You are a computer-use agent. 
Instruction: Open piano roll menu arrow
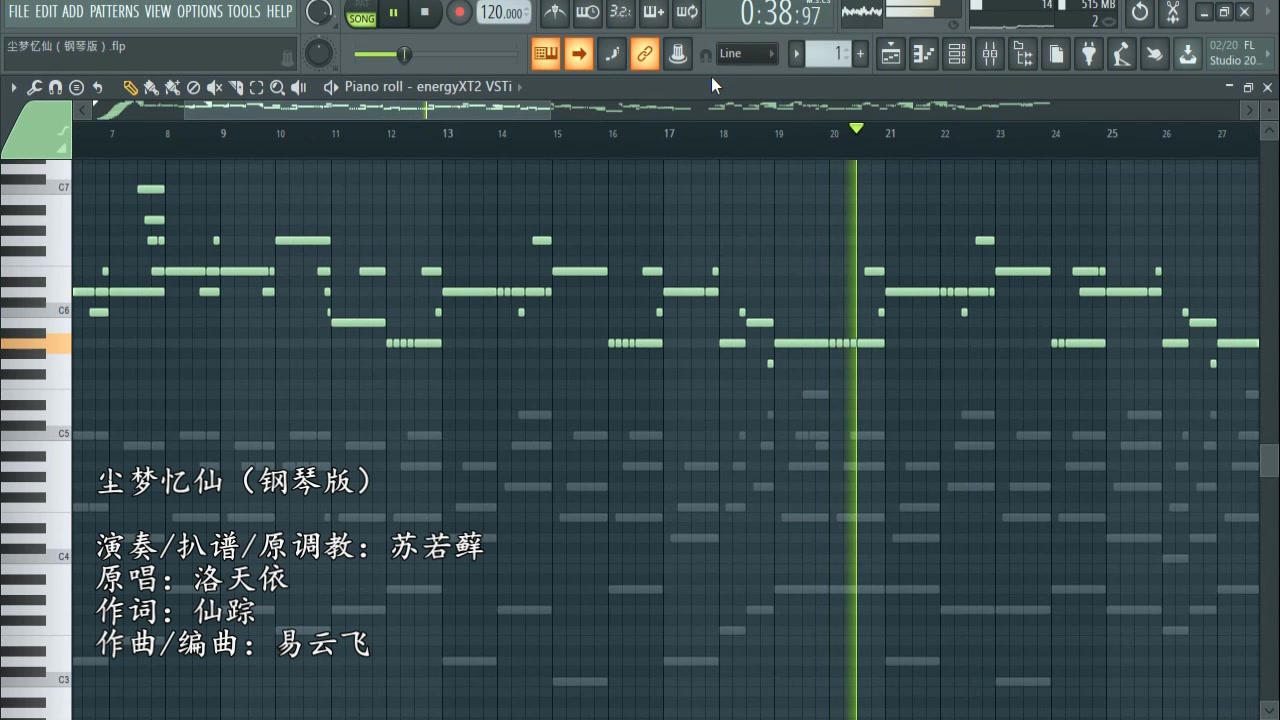coord(14,88)
